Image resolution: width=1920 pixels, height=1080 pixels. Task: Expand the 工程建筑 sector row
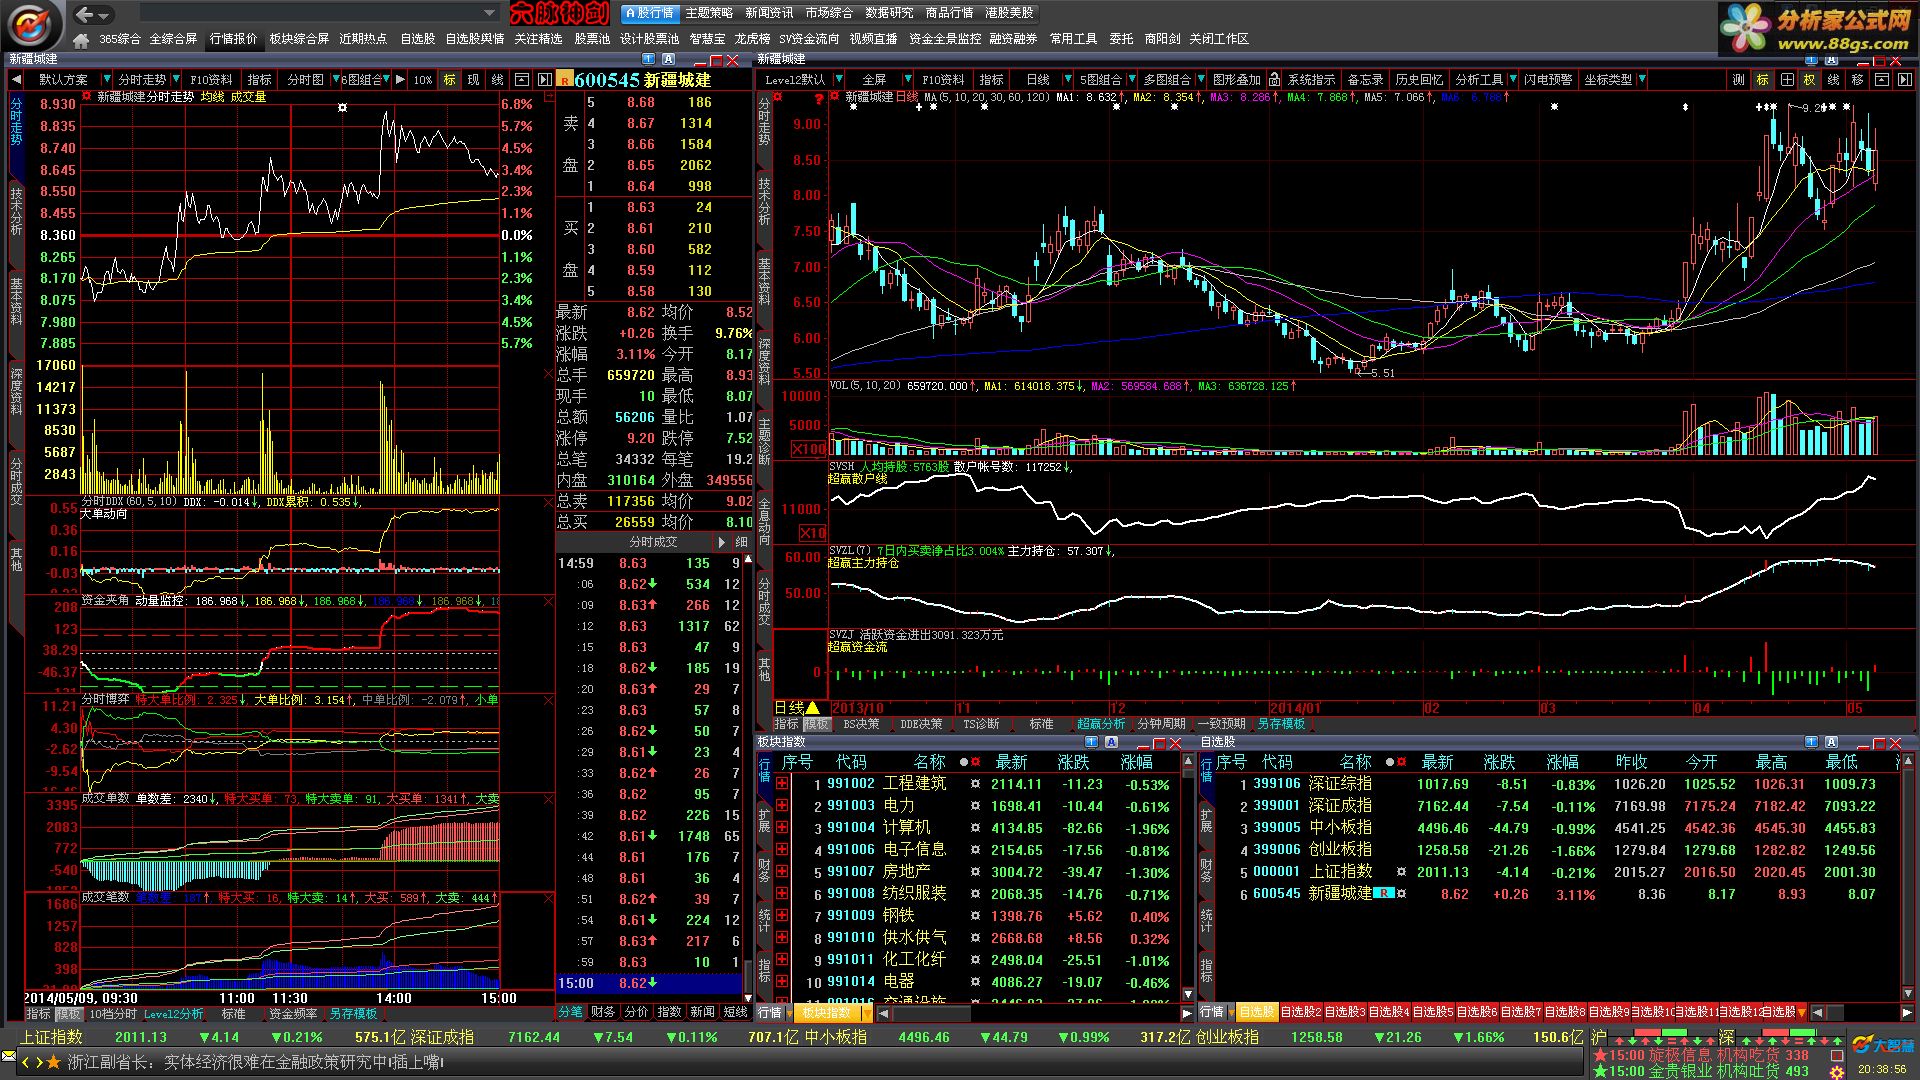(781, 785)
